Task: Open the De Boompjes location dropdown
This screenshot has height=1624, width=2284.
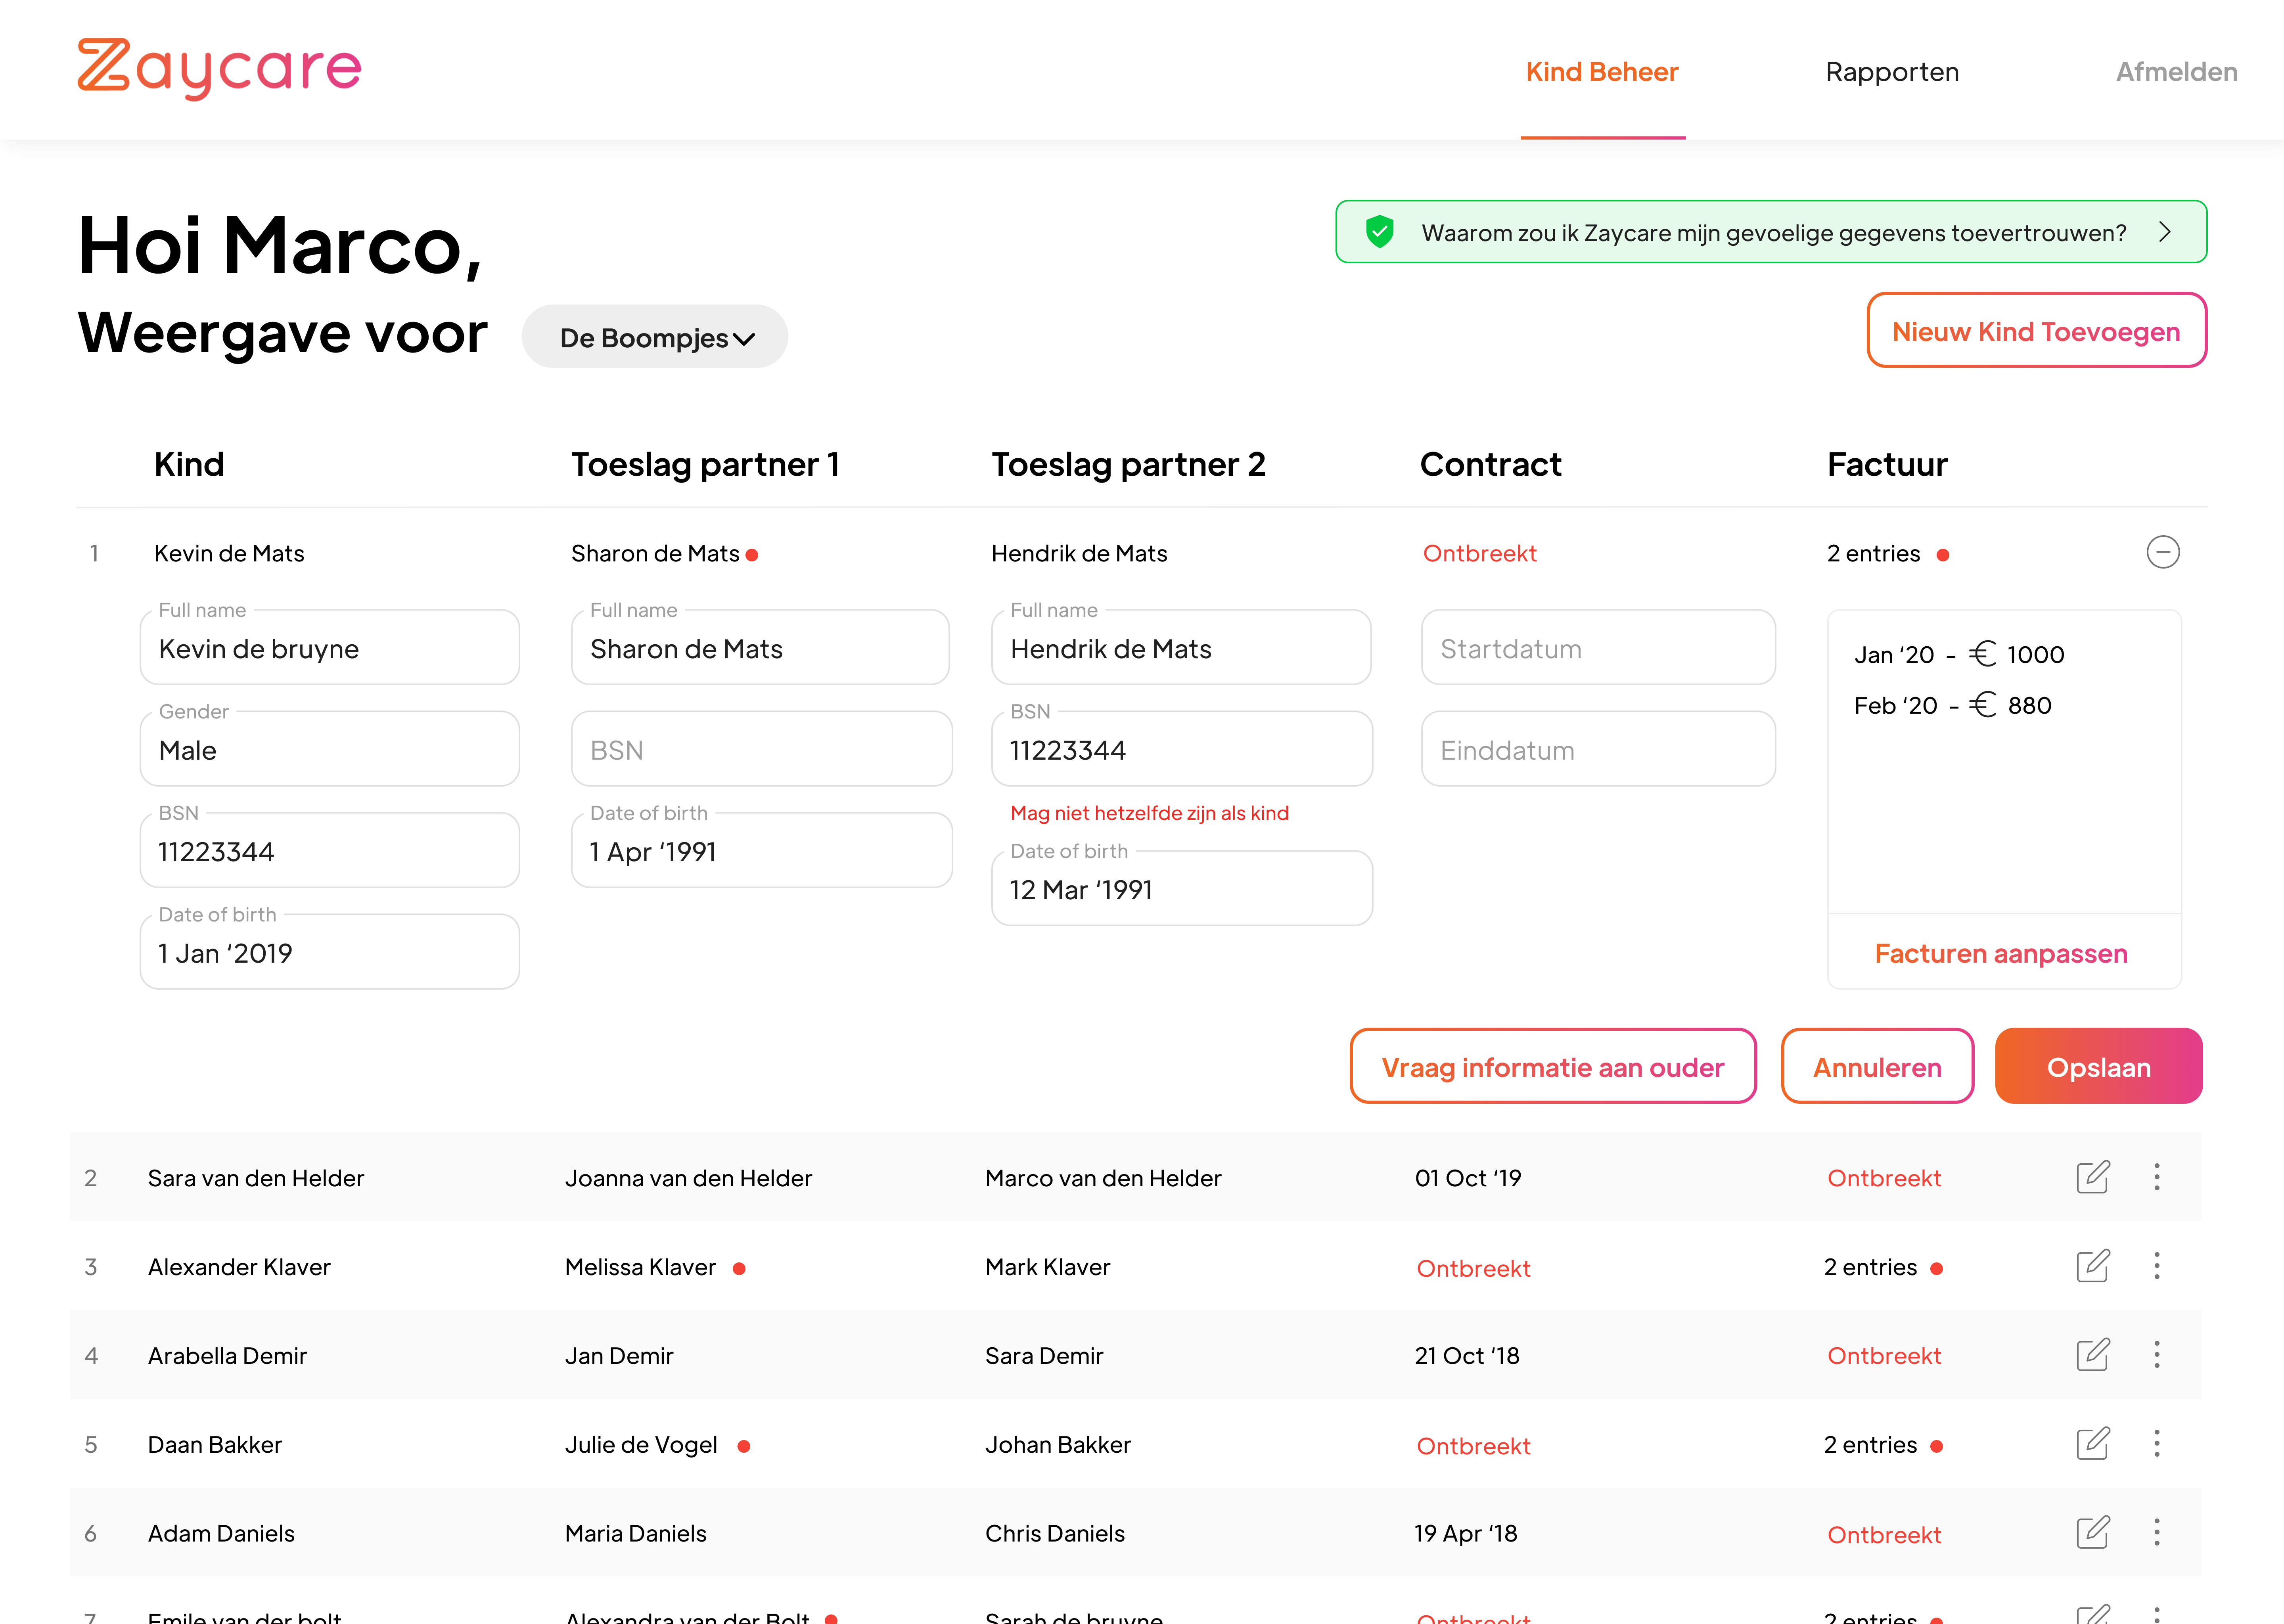Action: coord(655,337)
